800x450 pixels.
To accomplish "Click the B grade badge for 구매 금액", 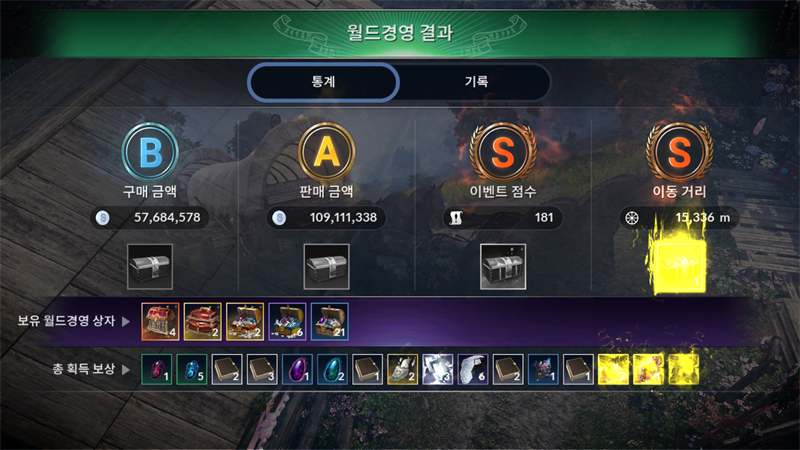I will click(150, 152).
